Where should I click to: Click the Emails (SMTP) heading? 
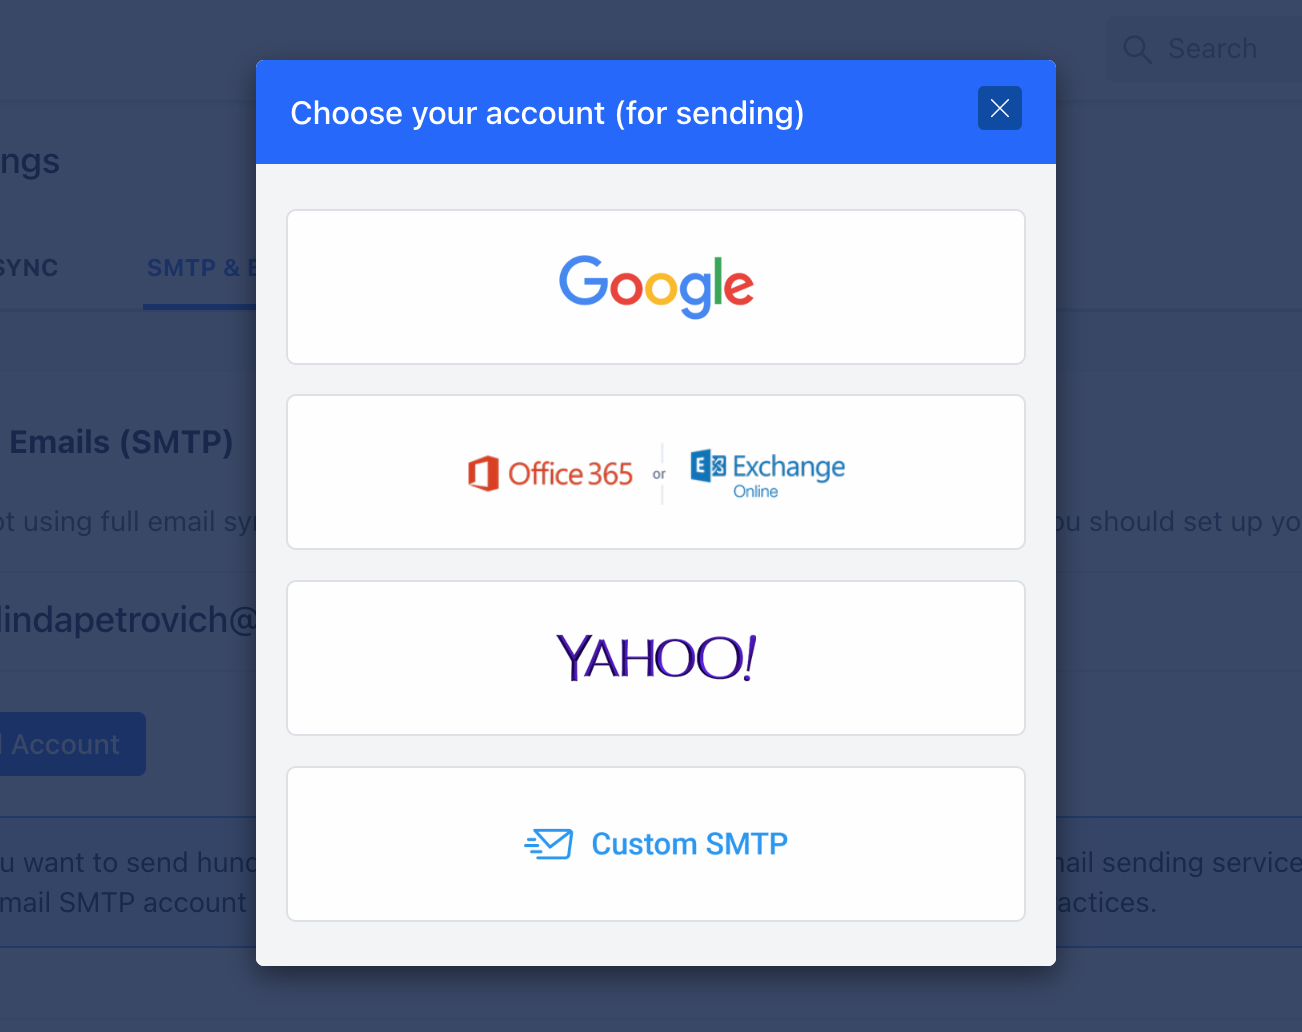point(121,442)
